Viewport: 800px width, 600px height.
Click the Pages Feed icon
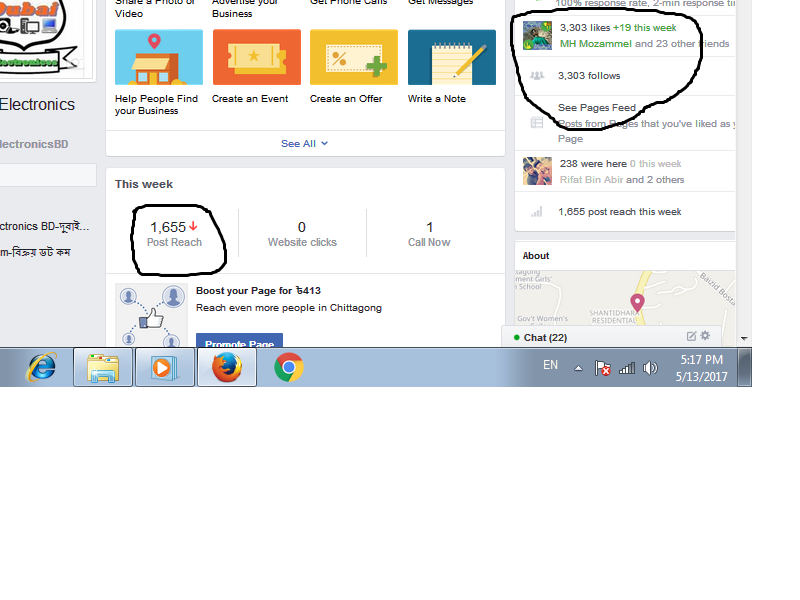(x=537, y=123)
